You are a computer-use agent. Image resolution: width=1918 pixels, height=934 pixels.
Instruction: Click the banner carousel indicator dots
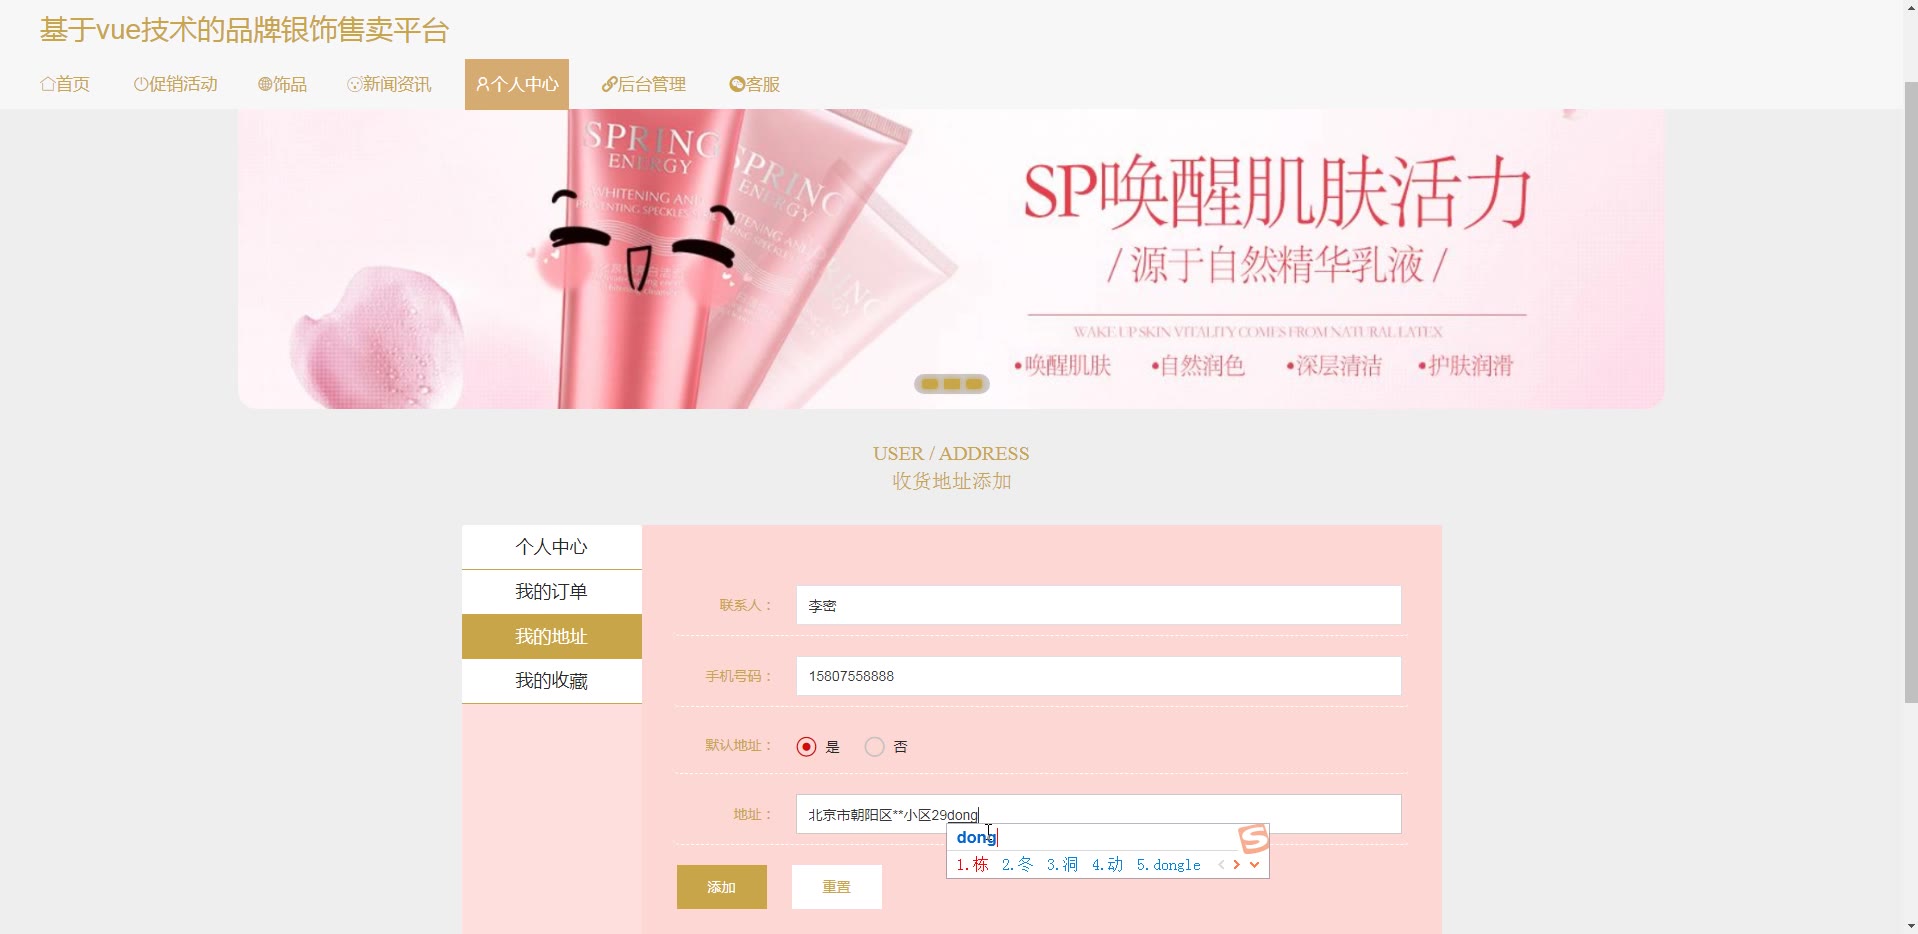click(952, 384)
